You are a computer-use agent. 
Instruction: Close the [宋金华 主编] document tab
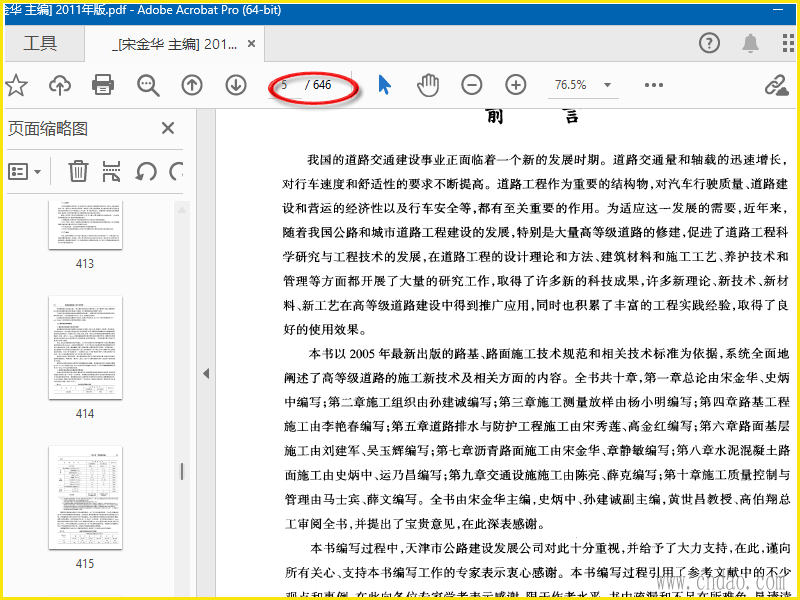pyautogui.click(x=252, y=44)
